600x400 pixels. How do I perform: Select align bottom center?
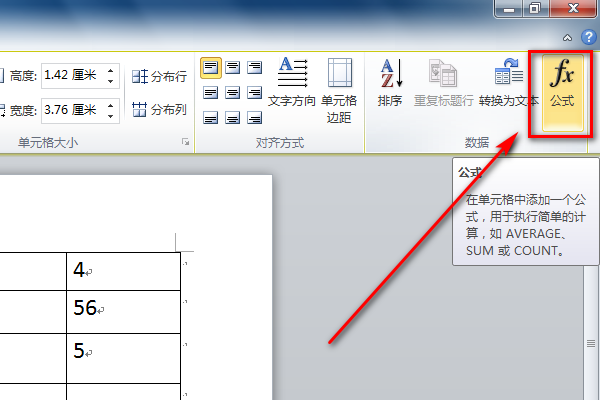pyautogui.click(x=233, y=118)
